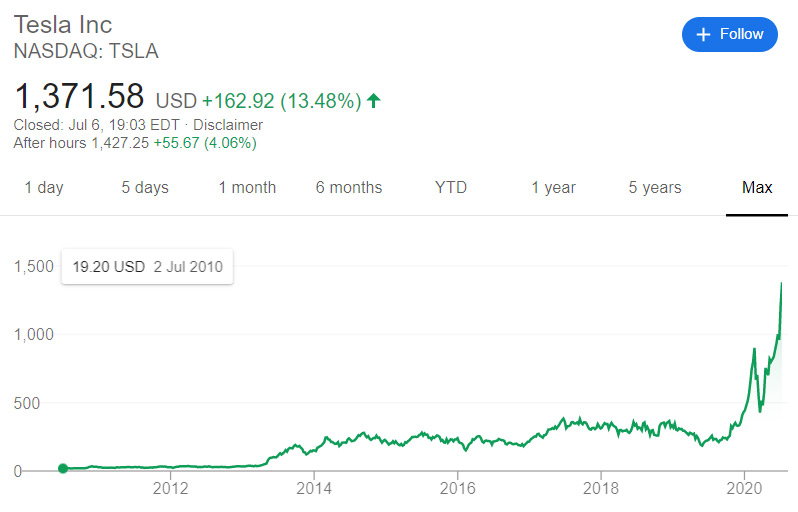The image size is (798, 512).
Task: Switch to the 1 year view
Action: point(554,187)
